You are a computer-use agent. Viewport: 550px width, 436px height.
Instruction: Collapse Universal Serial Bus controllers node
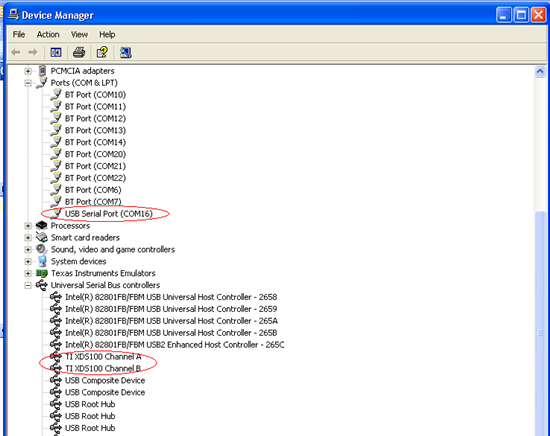pyautogui.click(x=28, y=286)
